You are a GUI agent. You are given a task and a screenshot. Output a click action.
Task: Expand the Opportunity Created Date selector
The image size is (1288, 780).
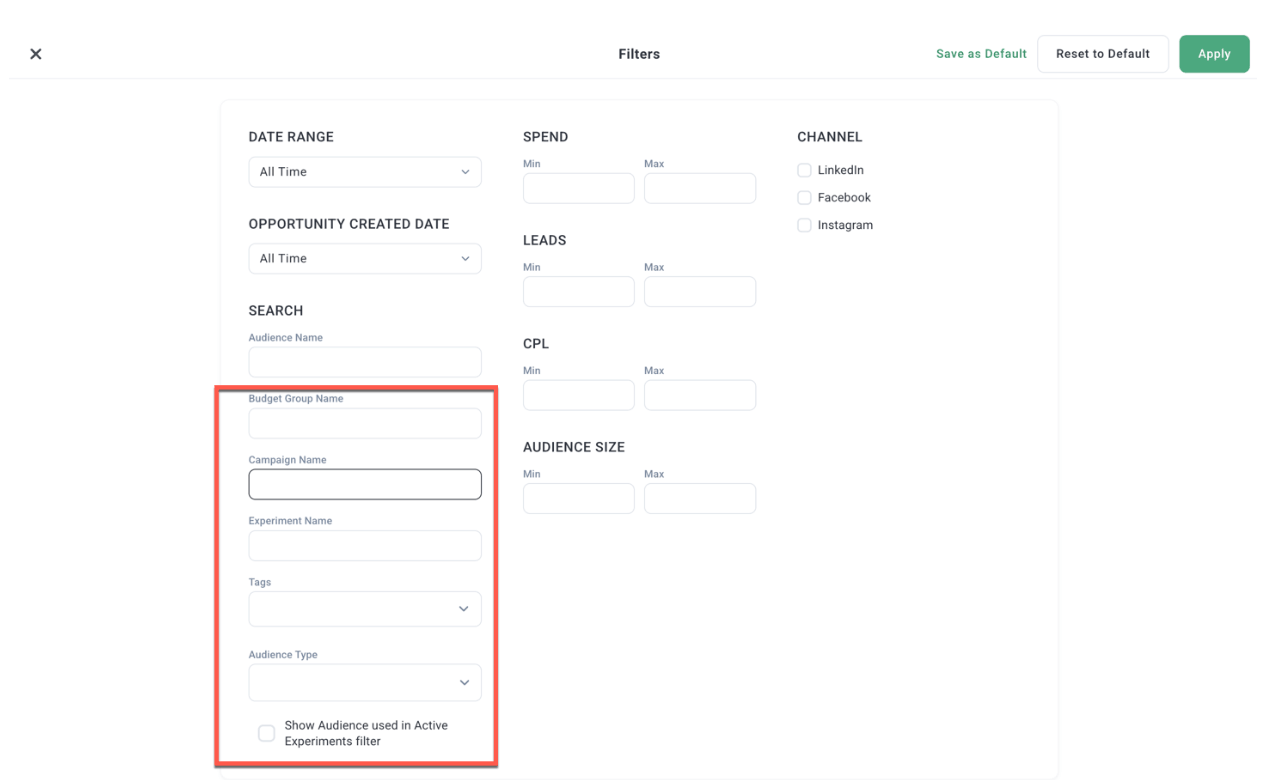coord(364,258)
